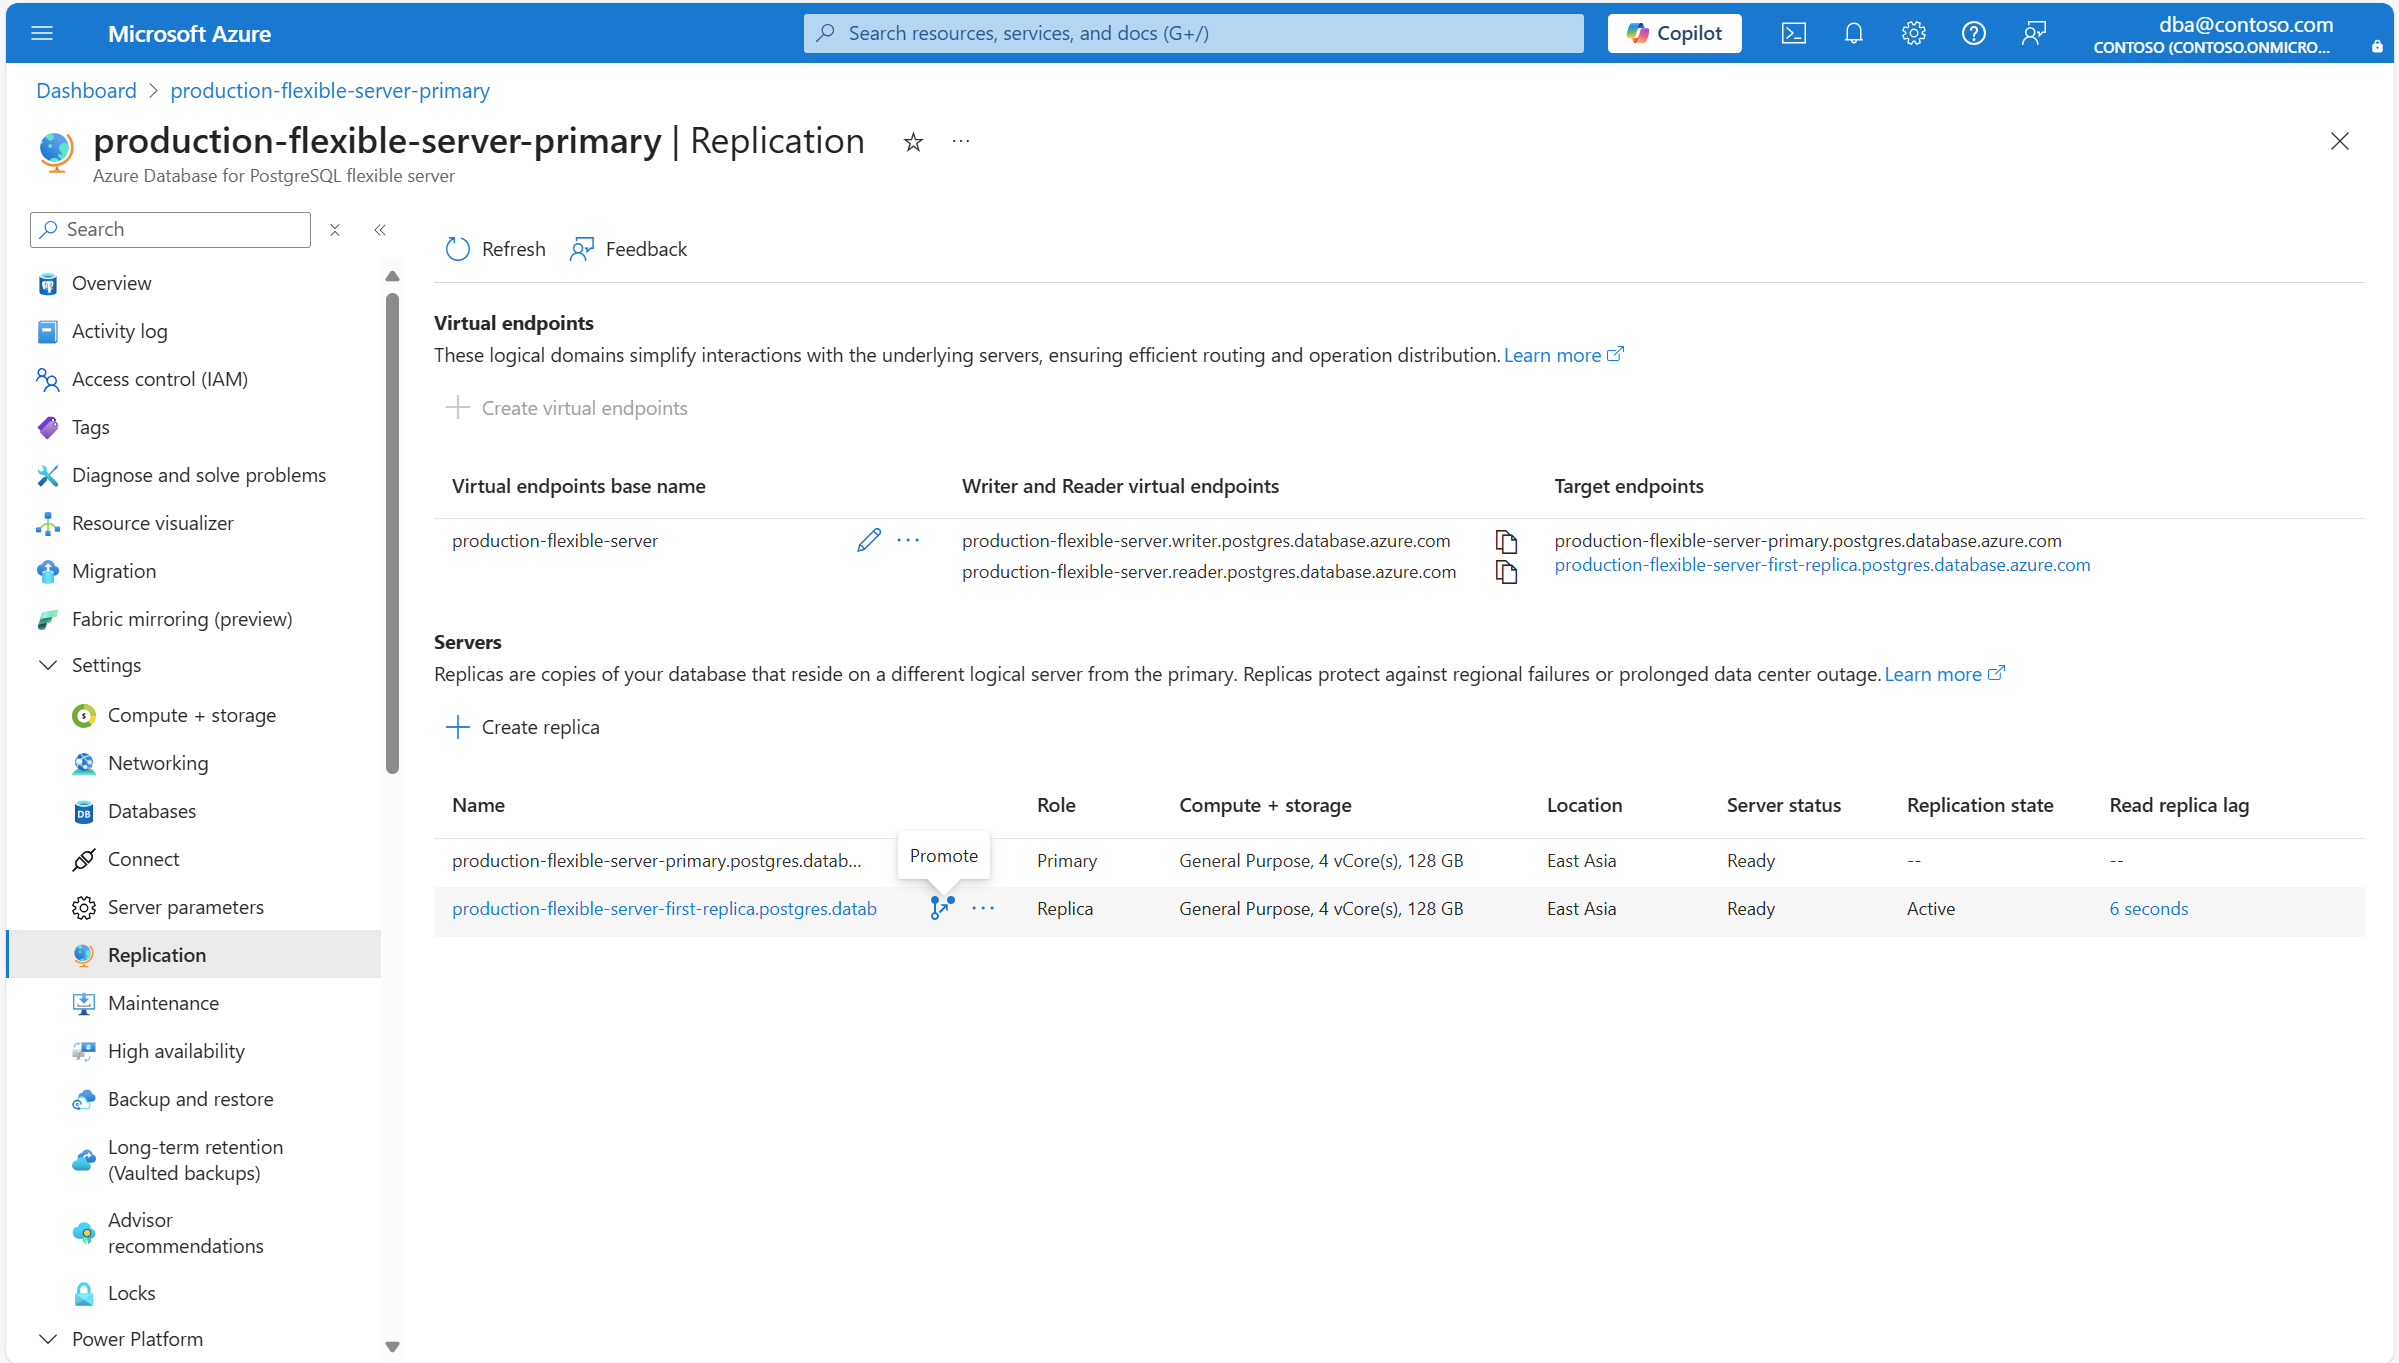The height and width of the screenshot is (1363, 2399).
Task: Collapse the sidebar menu with double chevron
Action: coord(380,230)
